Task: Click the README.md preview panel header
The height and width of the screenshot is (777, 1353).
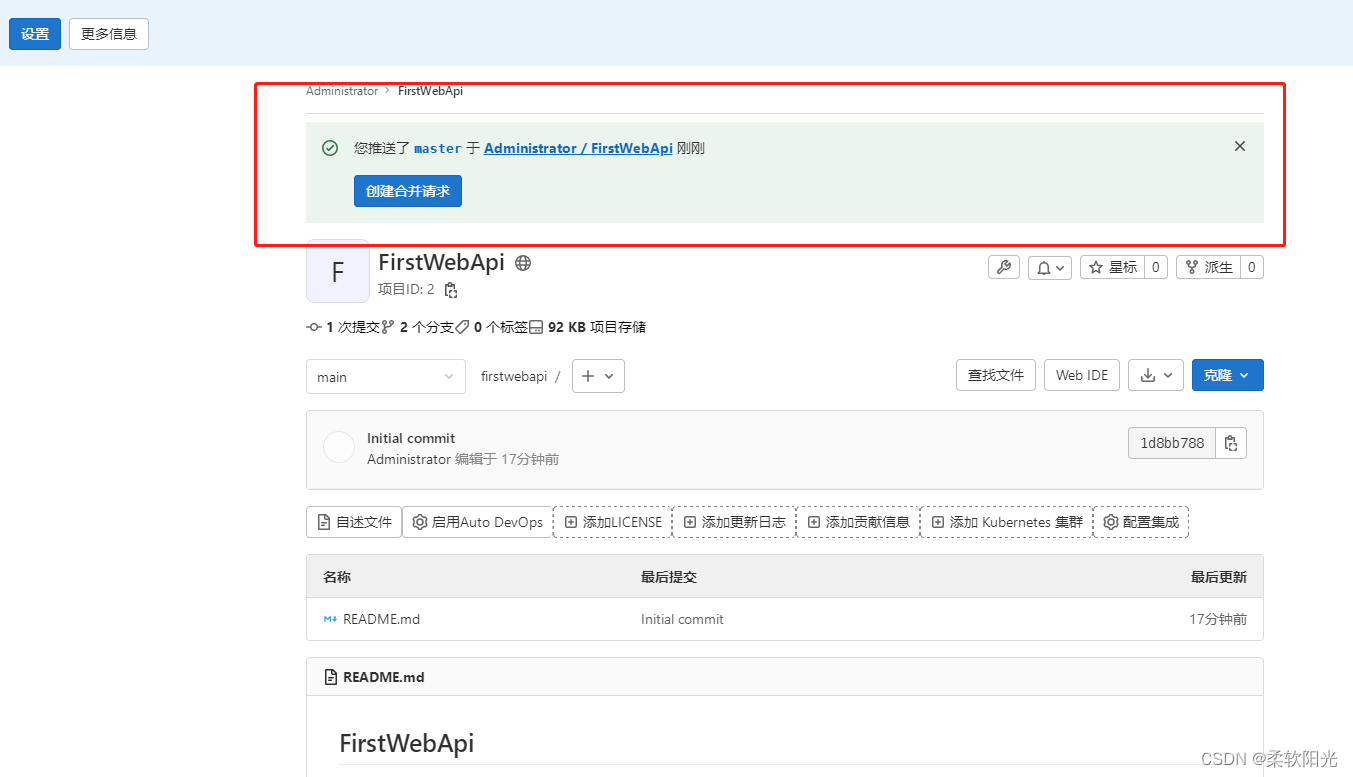Action: tap(785, 677)
